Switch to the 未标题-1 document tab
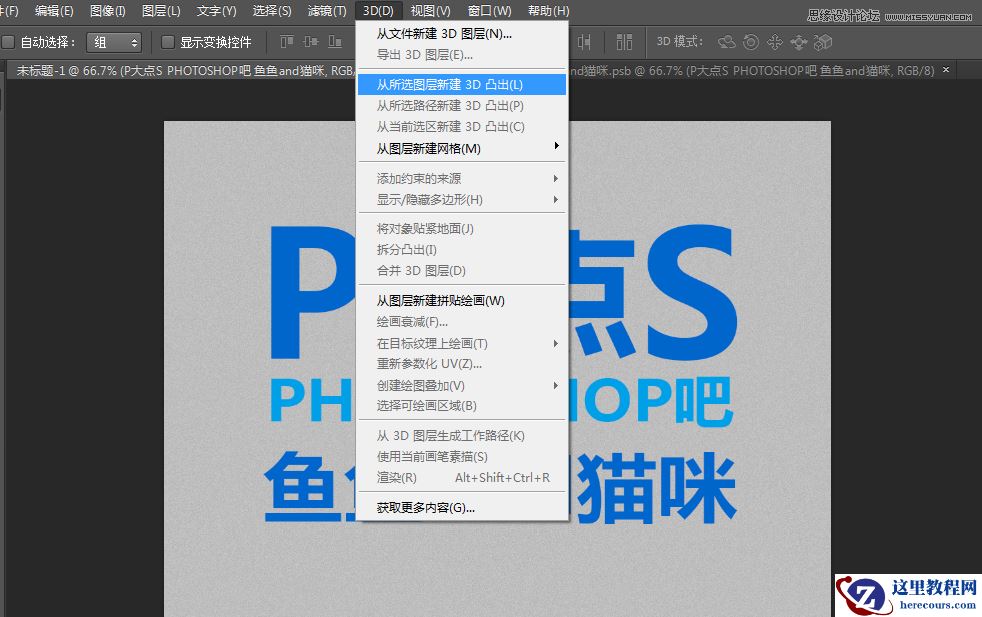The image size is (982, 617). [100, 70]
